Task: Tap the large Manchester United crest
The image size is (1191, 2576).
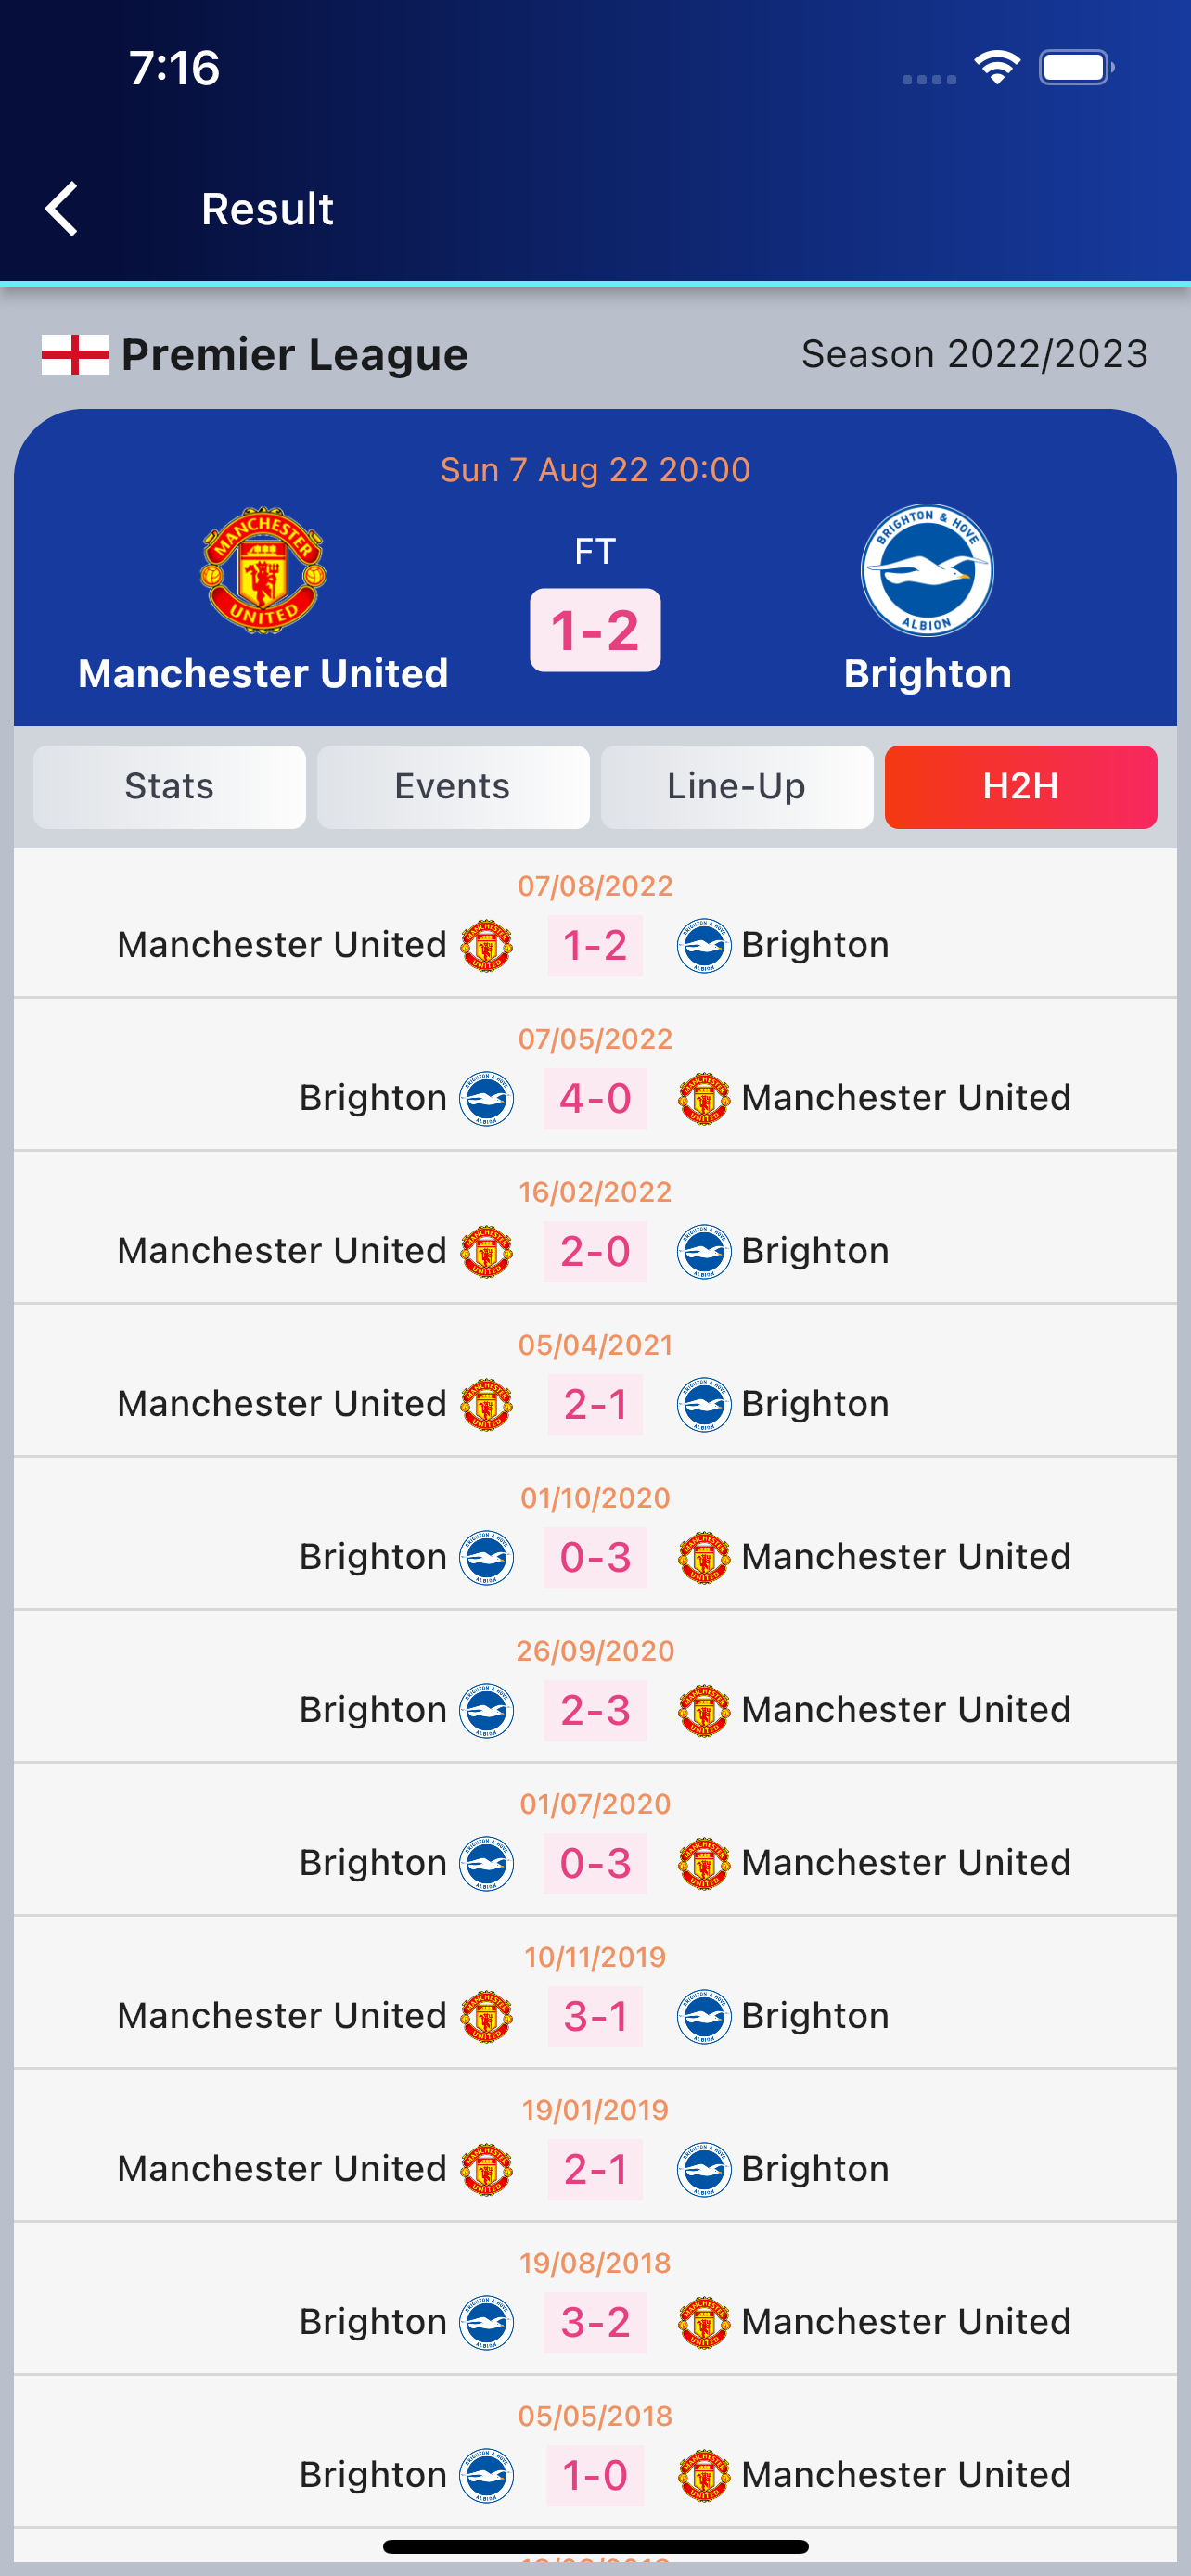Action: pyautogui.click(x=263, y=570)
